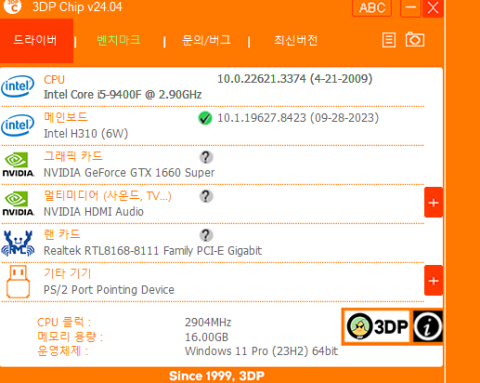
Task: Click the Intel logo beside CPU
Action: [x=18, y=86]
